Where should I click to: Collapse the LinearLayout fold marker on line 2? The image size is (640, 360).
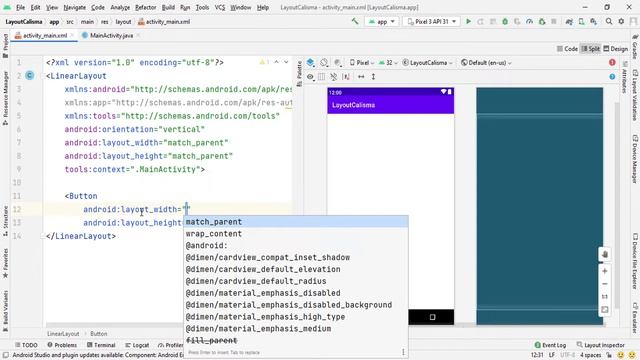43,76
